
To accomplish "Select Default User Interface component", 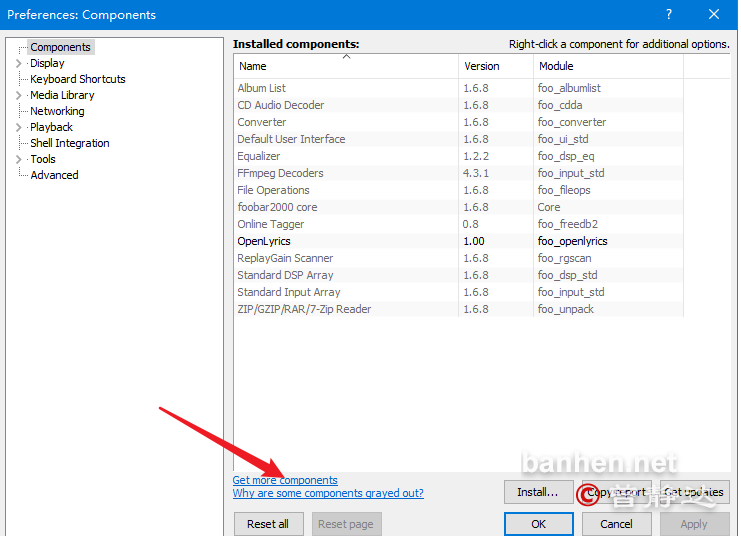I will coord(458,139).
